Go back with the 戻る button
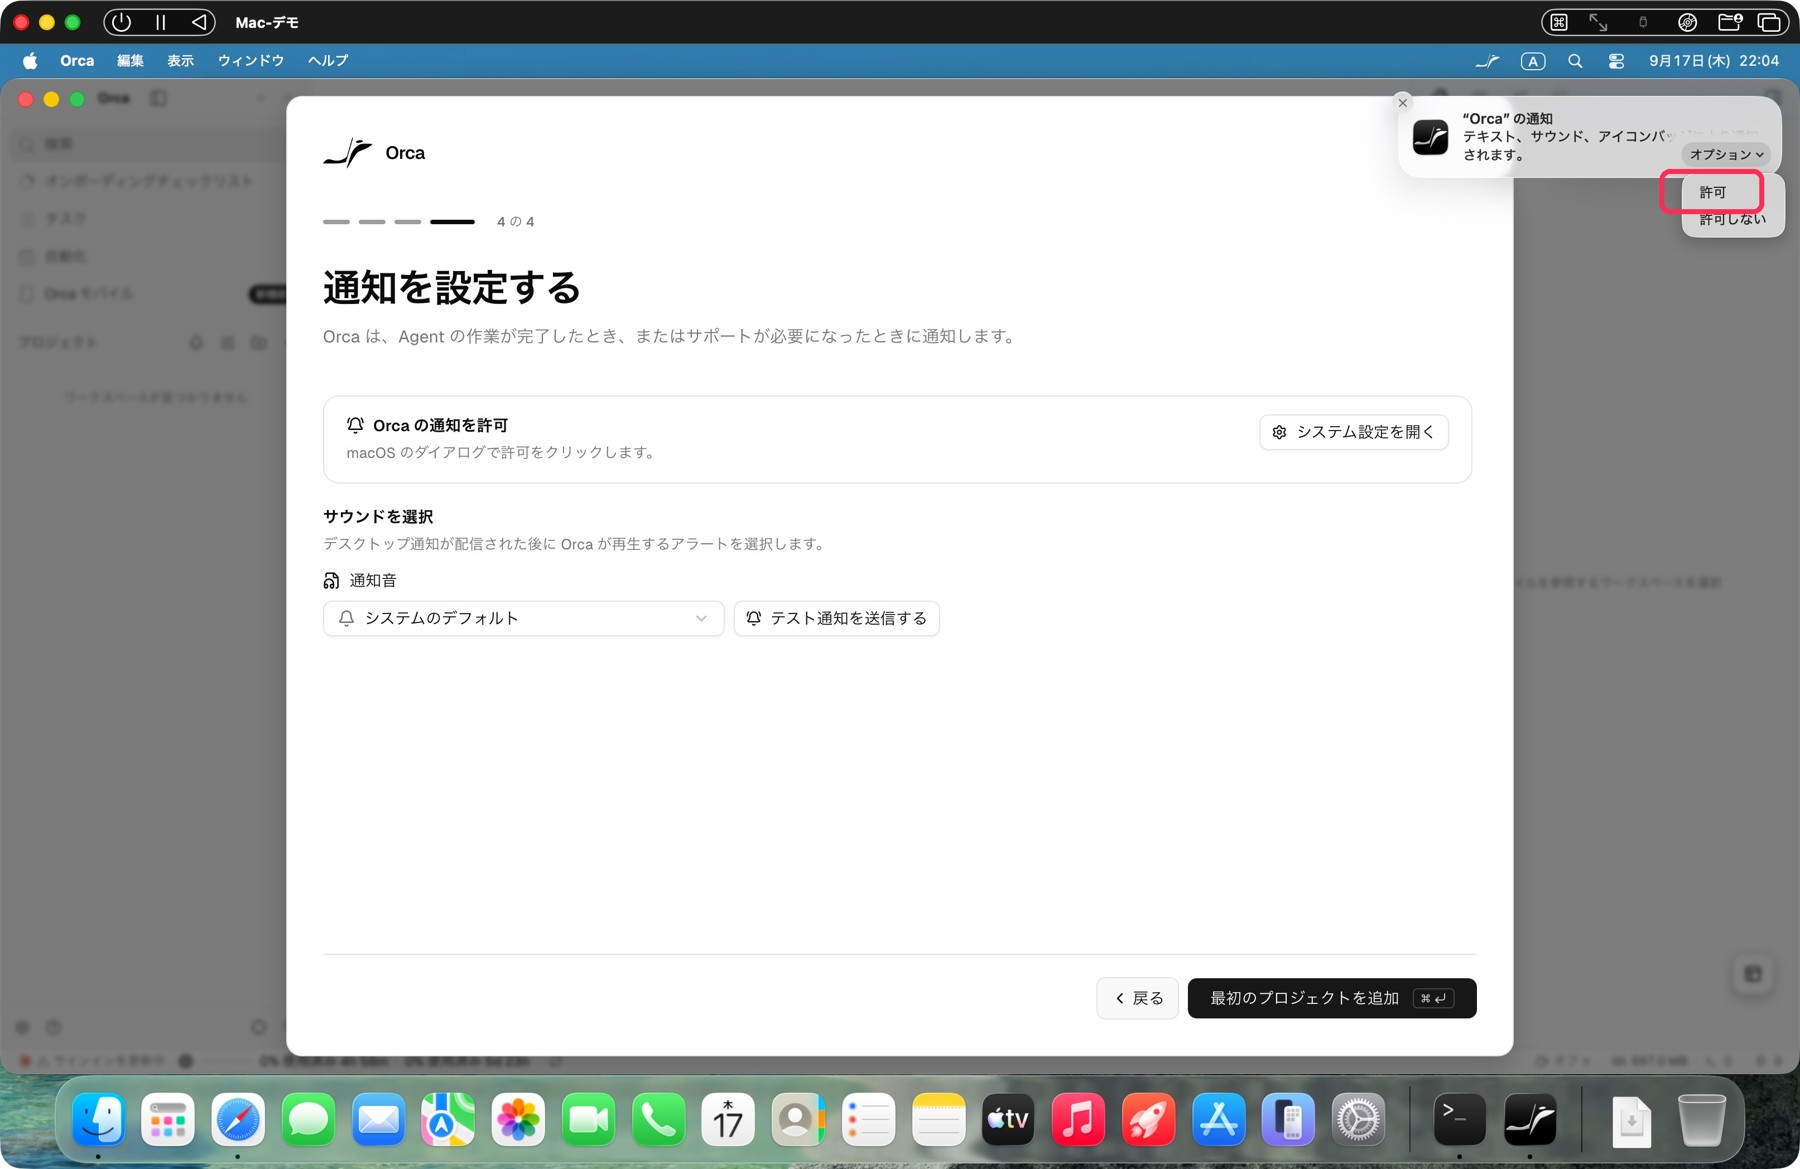 pos(1137,998)
